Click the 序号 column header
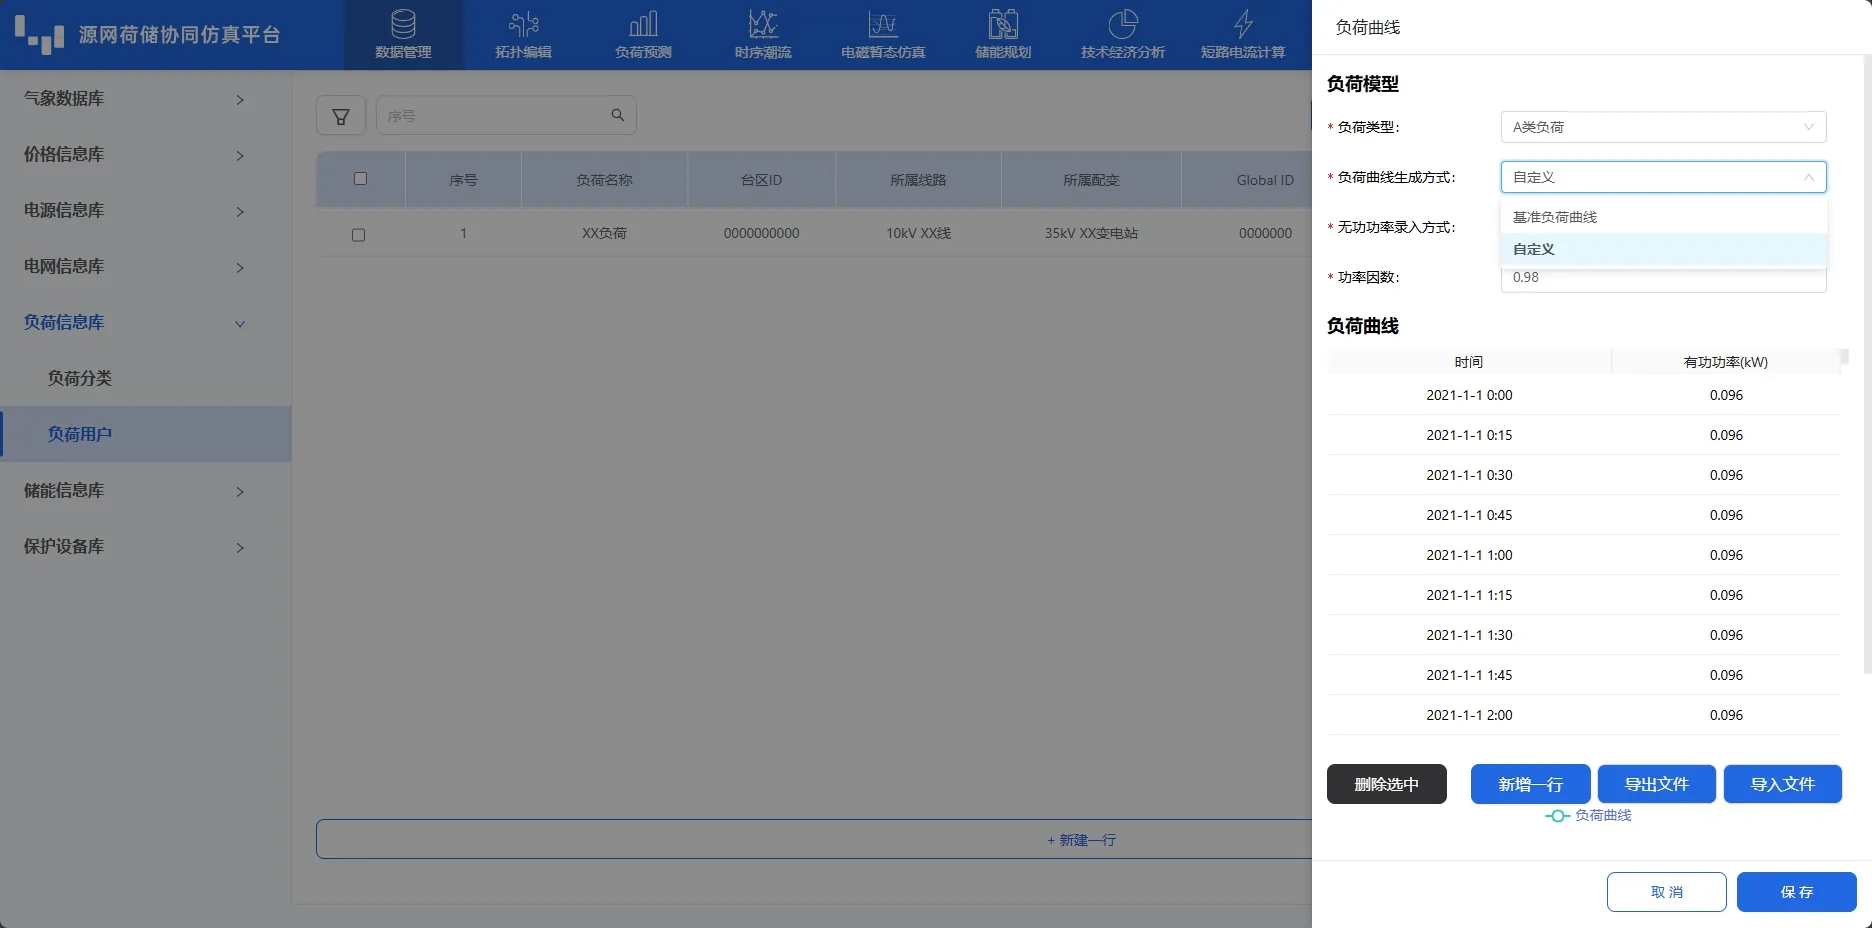 click(x=463, y=180)
